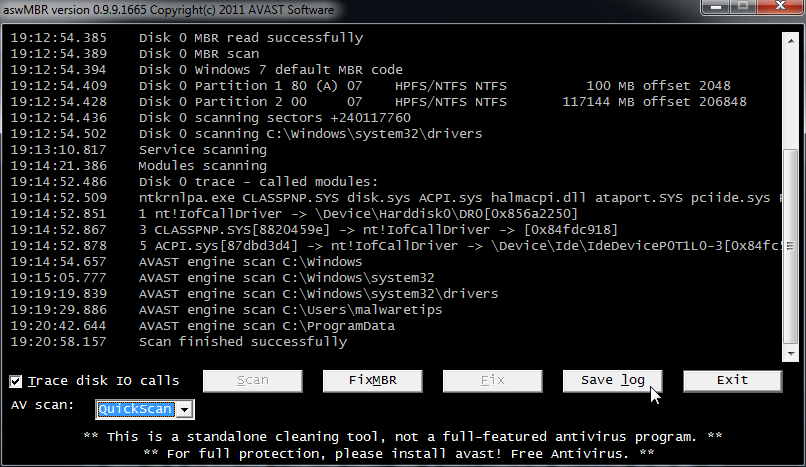This screenshot has width=806, height=467.
Task: Click the "AV scan:" label
Action: tap(42, 405)
